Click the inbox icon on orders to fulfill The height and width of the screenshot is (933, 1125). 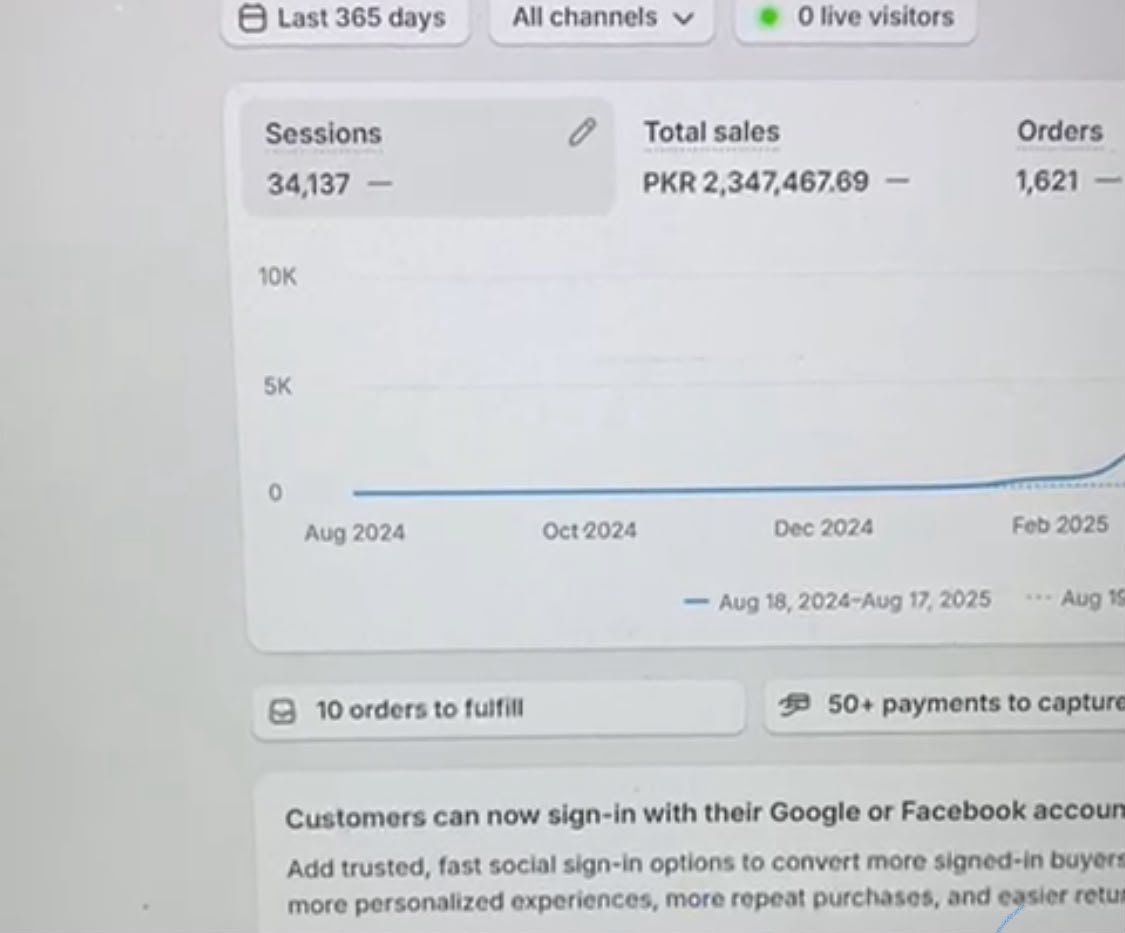pos(282,711)
